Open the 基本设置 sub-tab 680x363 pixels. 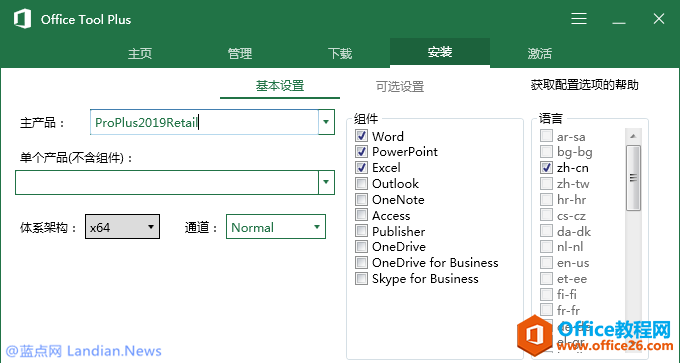point(280,86)
